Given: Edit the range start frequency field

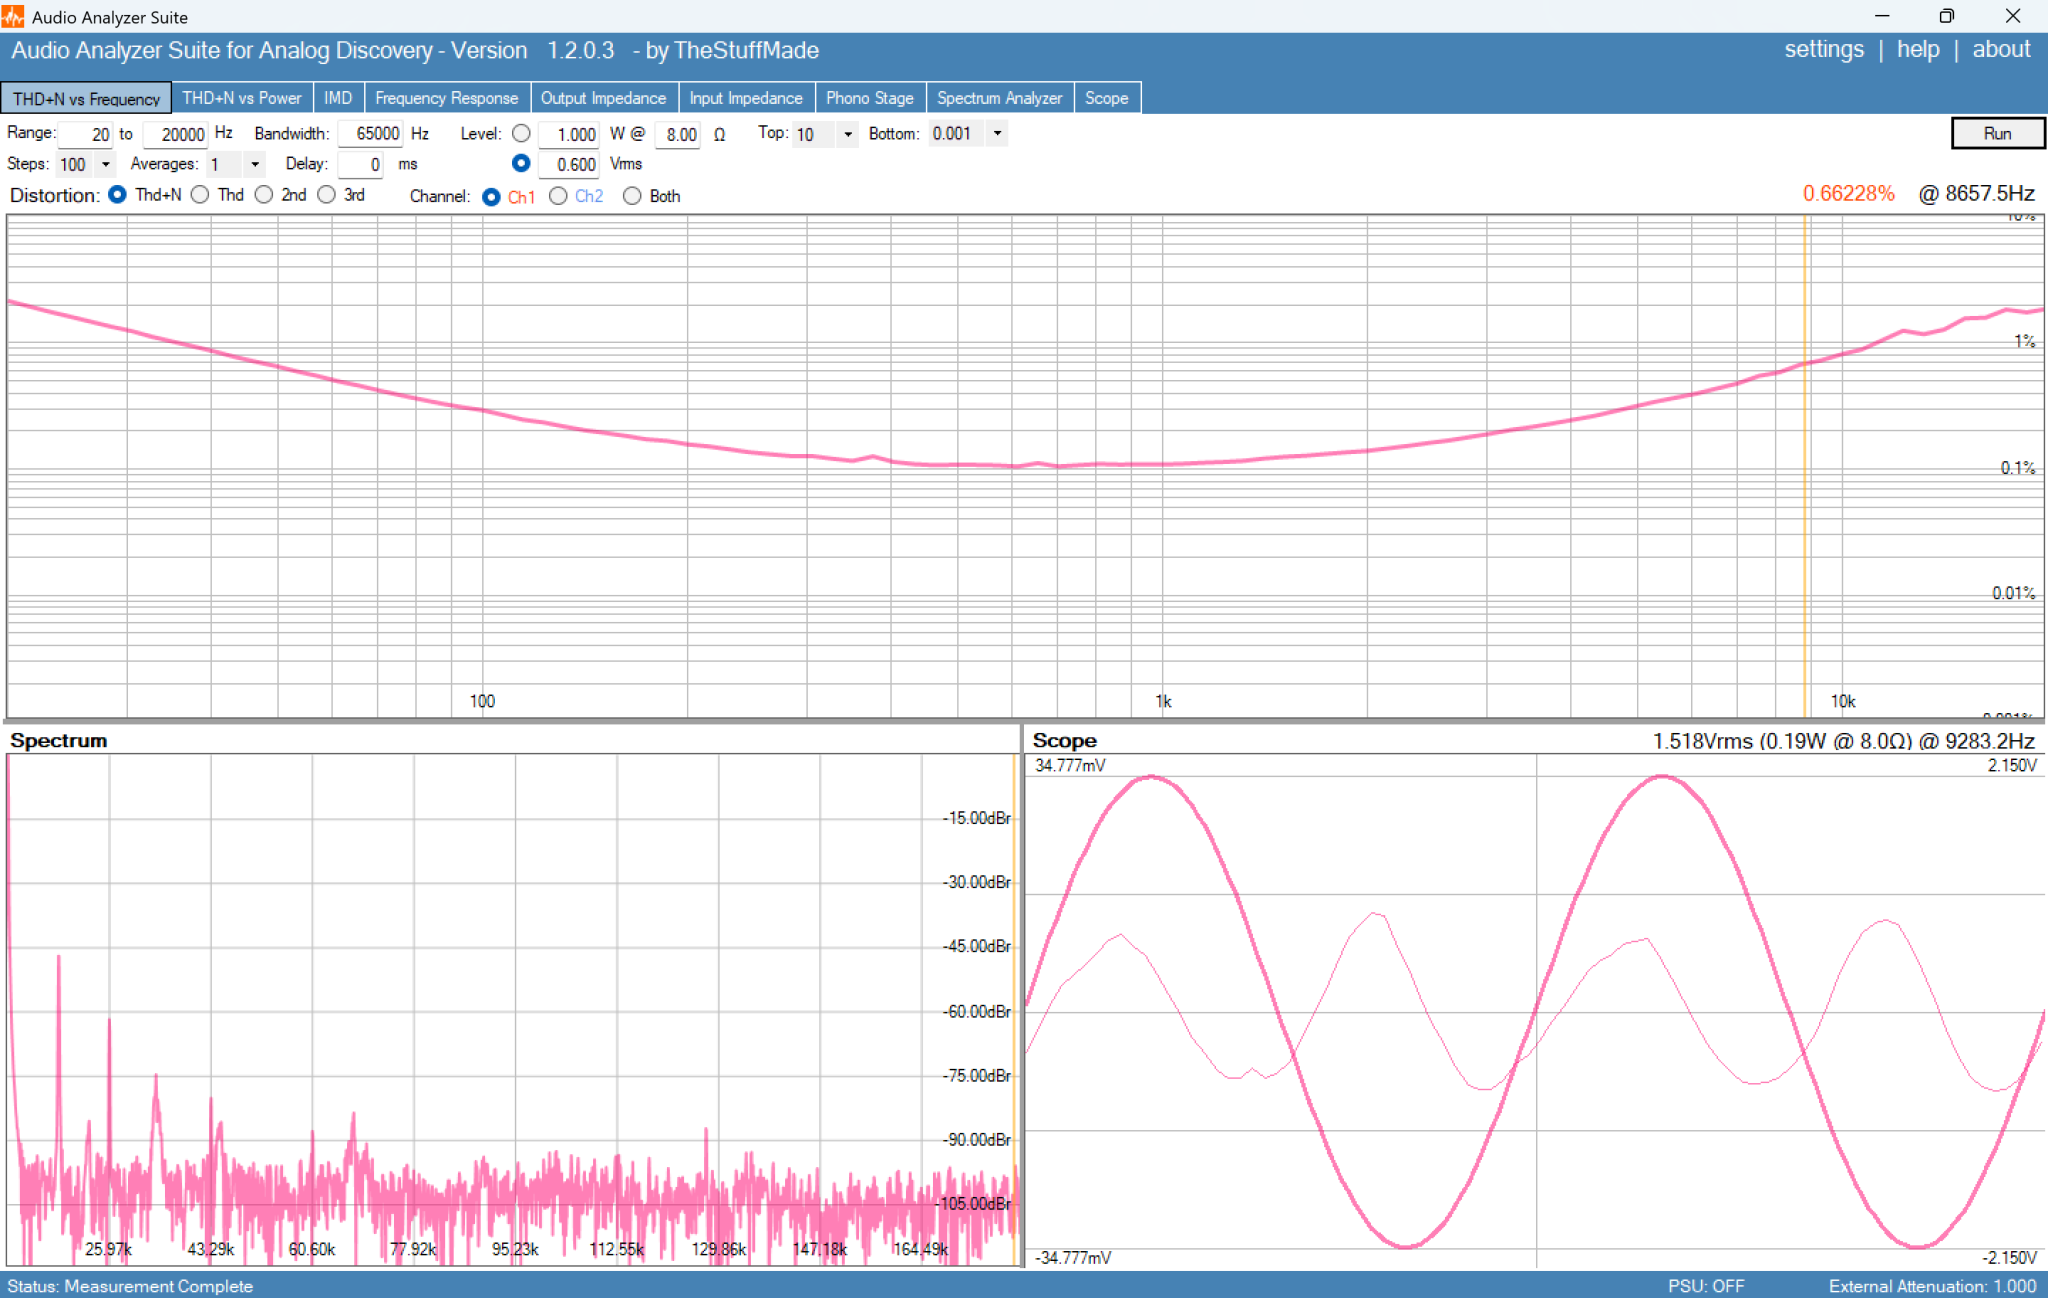Looking at the screenshot, I should [x=85, y=134].
